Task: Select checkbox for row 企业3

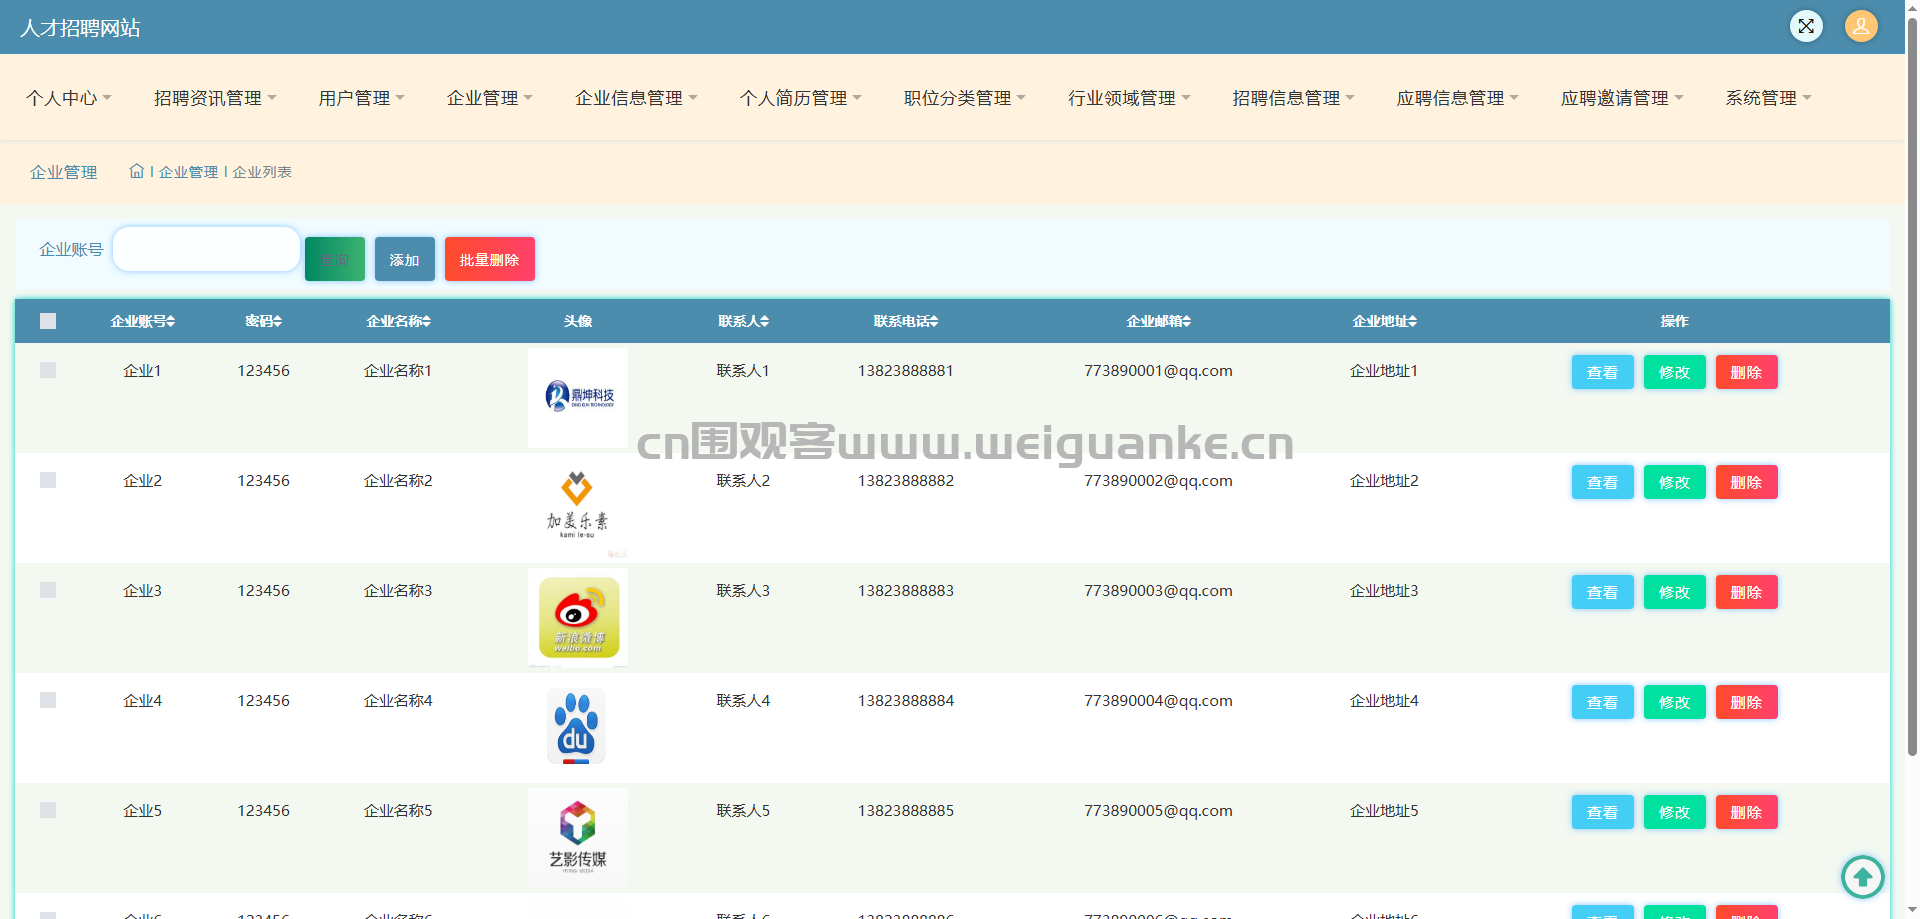Action: 48,590
